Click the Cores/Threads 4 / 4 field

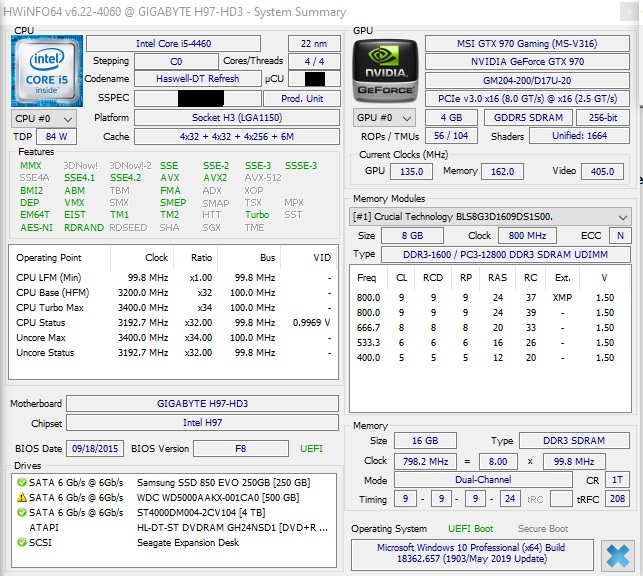pyautogui.click(x=314, y=61)
